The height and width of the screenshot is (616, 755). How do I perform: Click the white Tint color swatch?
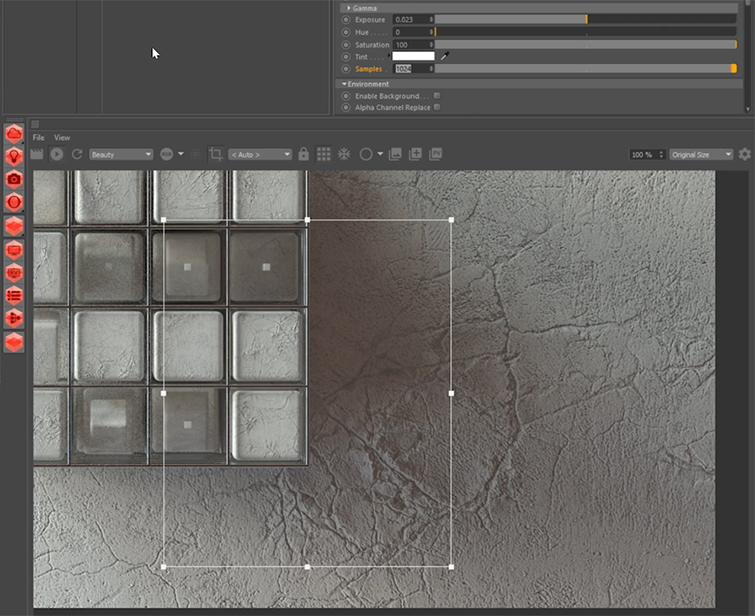point(414,57)
